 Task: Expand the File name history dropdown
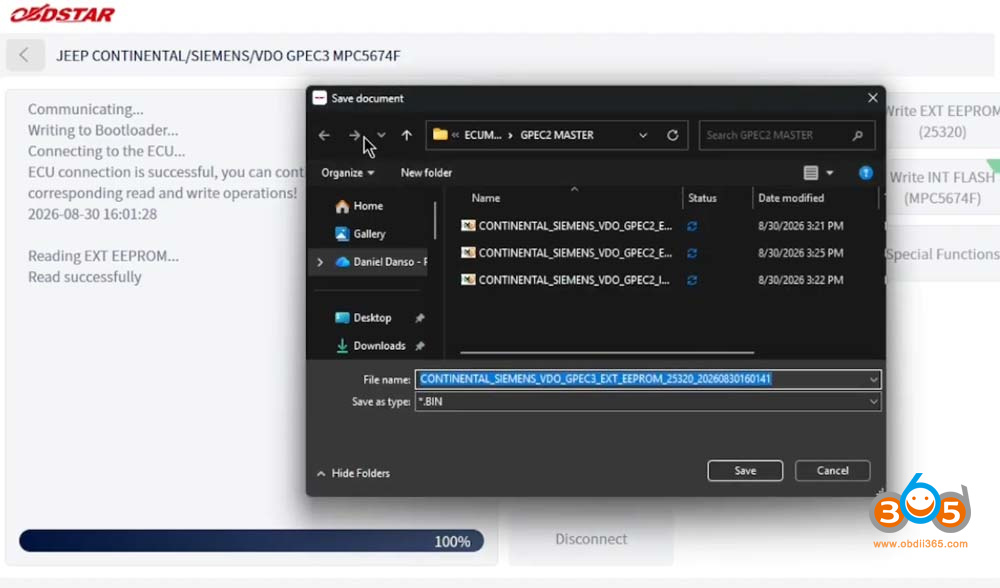[x=873, y=379]
